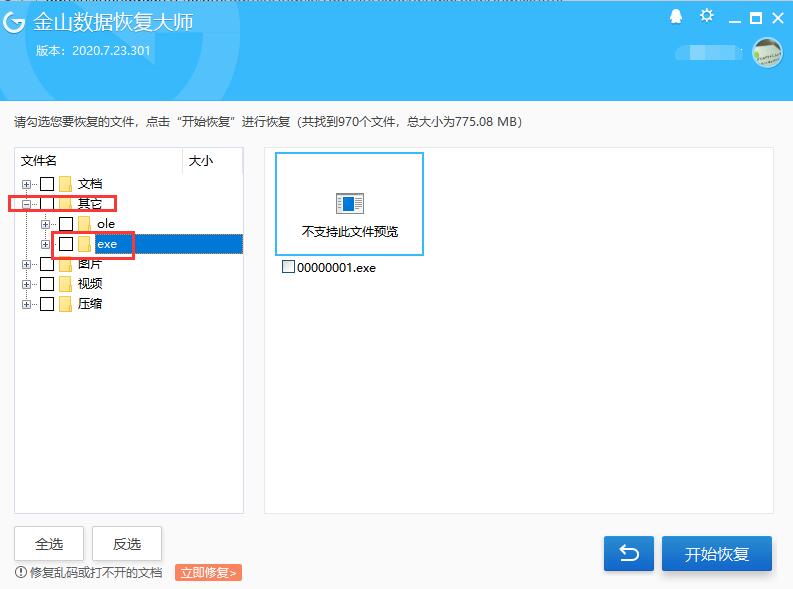This screenshot has height=589, width=793.
Task: Go back with the blue return button
Action: tap(629, 554)
